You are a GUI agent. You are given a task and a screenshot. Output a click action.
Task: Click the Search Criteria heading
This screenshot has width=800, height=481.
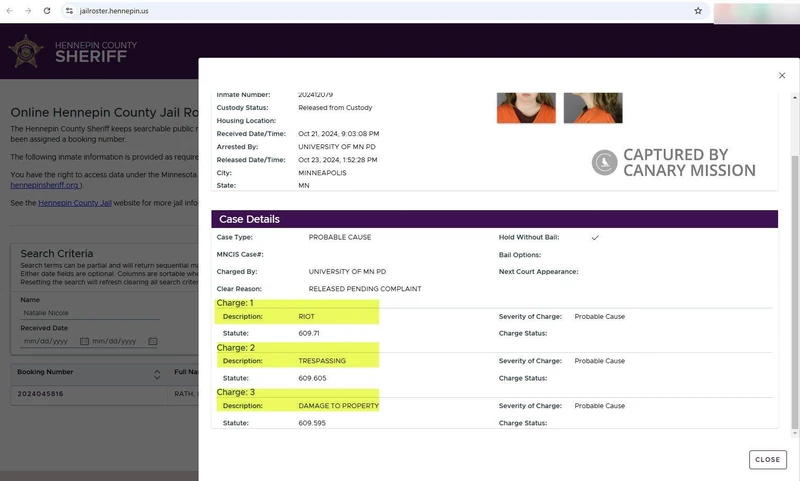[57, 254]
